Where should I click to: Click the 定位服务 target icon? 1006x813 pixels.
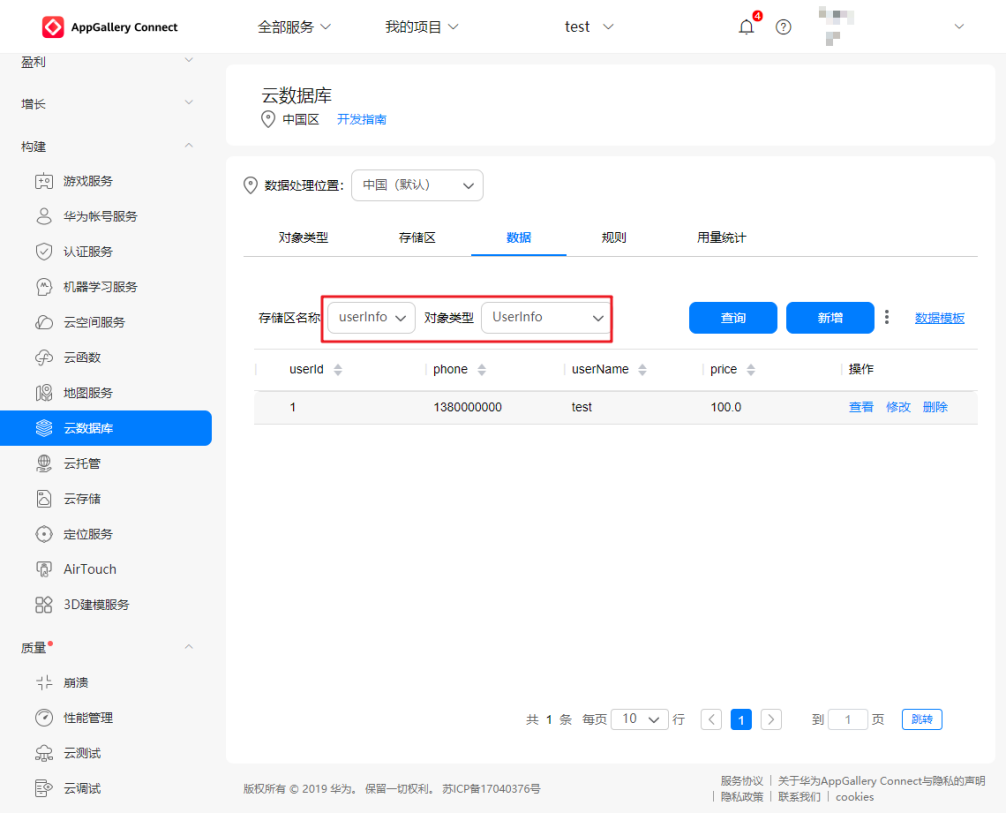click(x=44, y=534)
